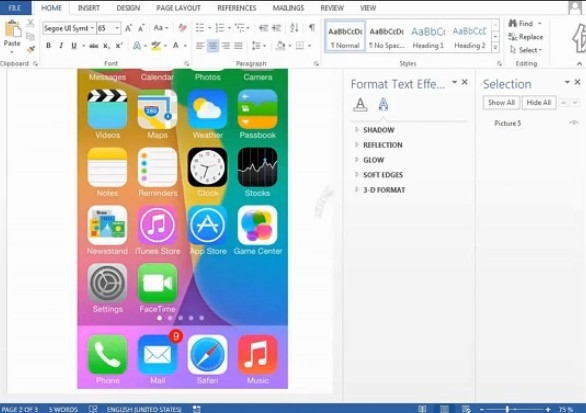Click the Hide All button

(539, 102)
